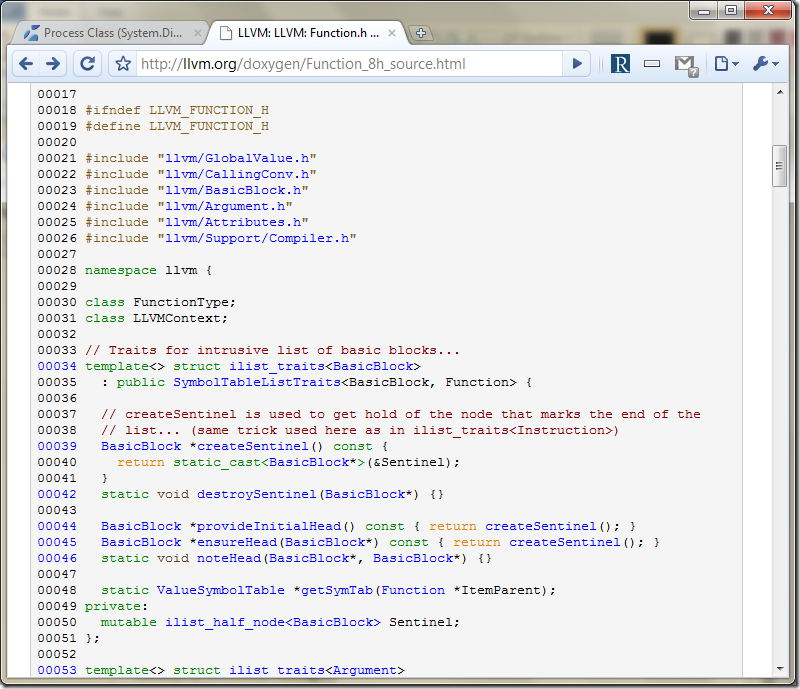Open the mail checker extension icon

[x=685, y=65]
